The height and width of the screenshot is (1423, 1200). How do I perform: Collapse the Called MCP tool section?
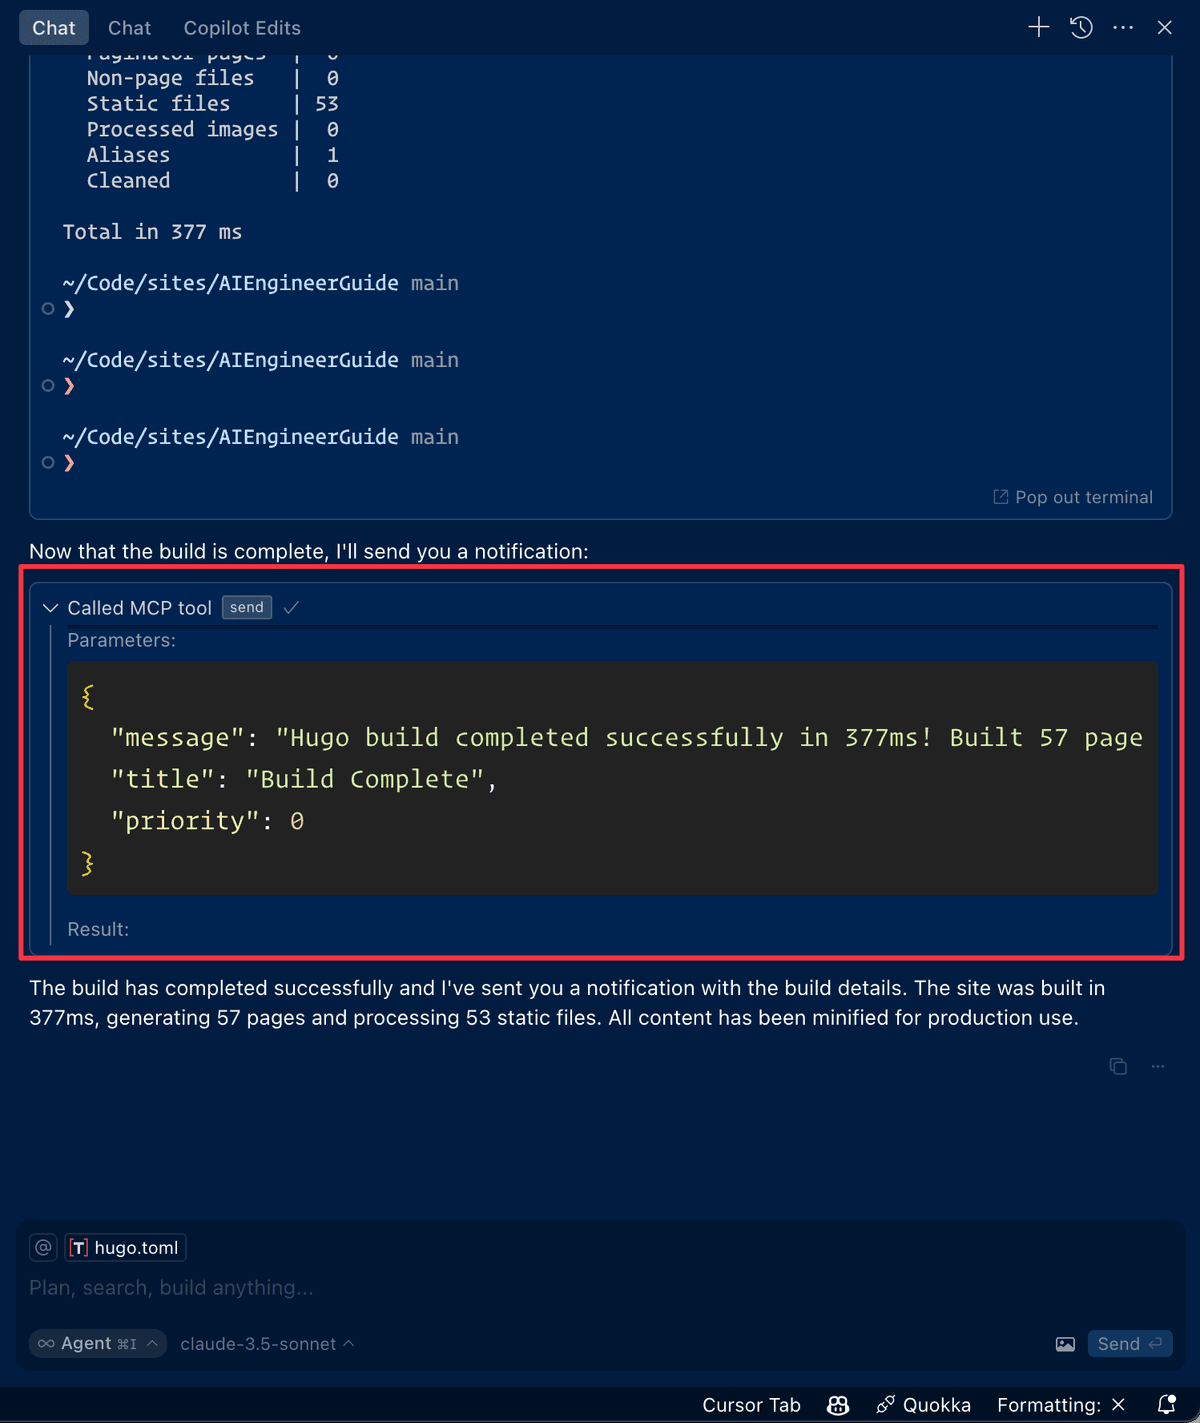(51, 608)
